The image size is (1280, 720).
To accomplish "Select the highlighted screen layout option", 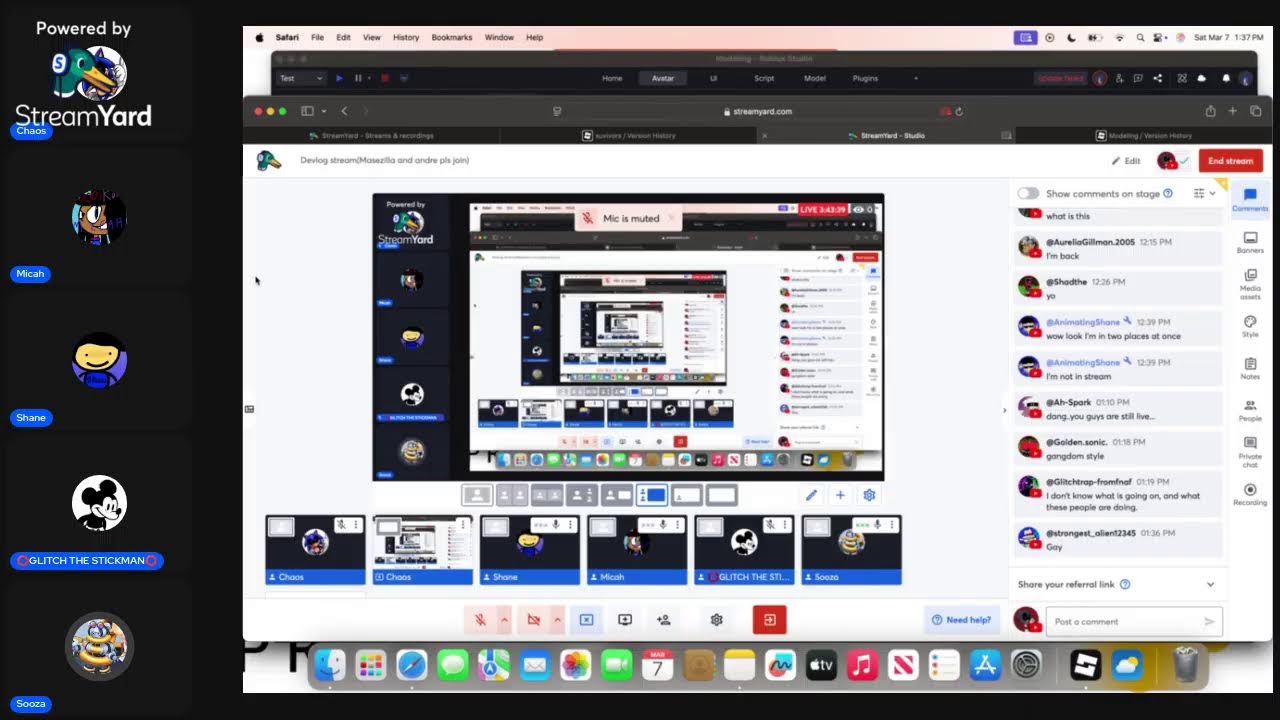I will click(x=652, y=495).
